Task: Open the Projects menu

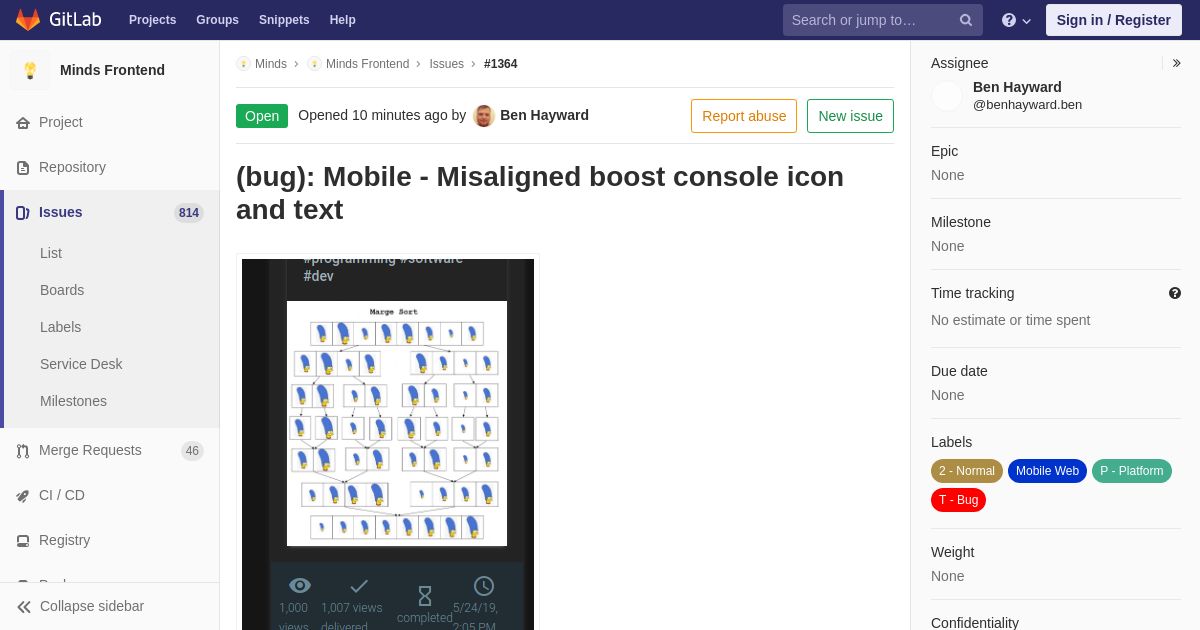Action: 152,20
